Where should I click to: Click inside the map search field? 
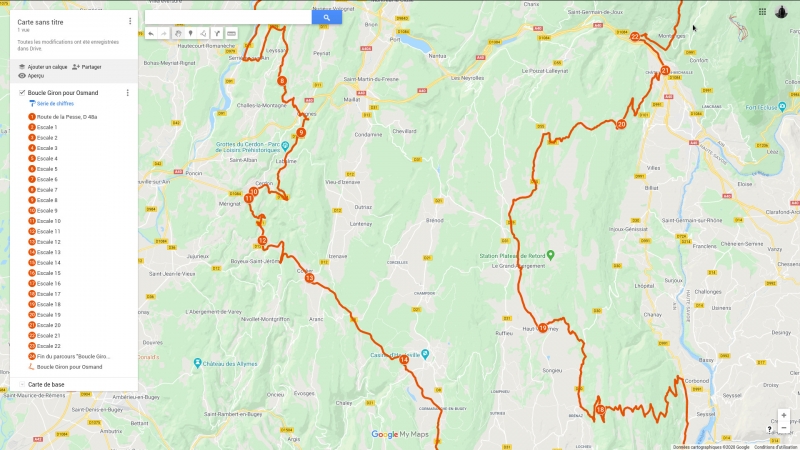click(x=228, y=17)
